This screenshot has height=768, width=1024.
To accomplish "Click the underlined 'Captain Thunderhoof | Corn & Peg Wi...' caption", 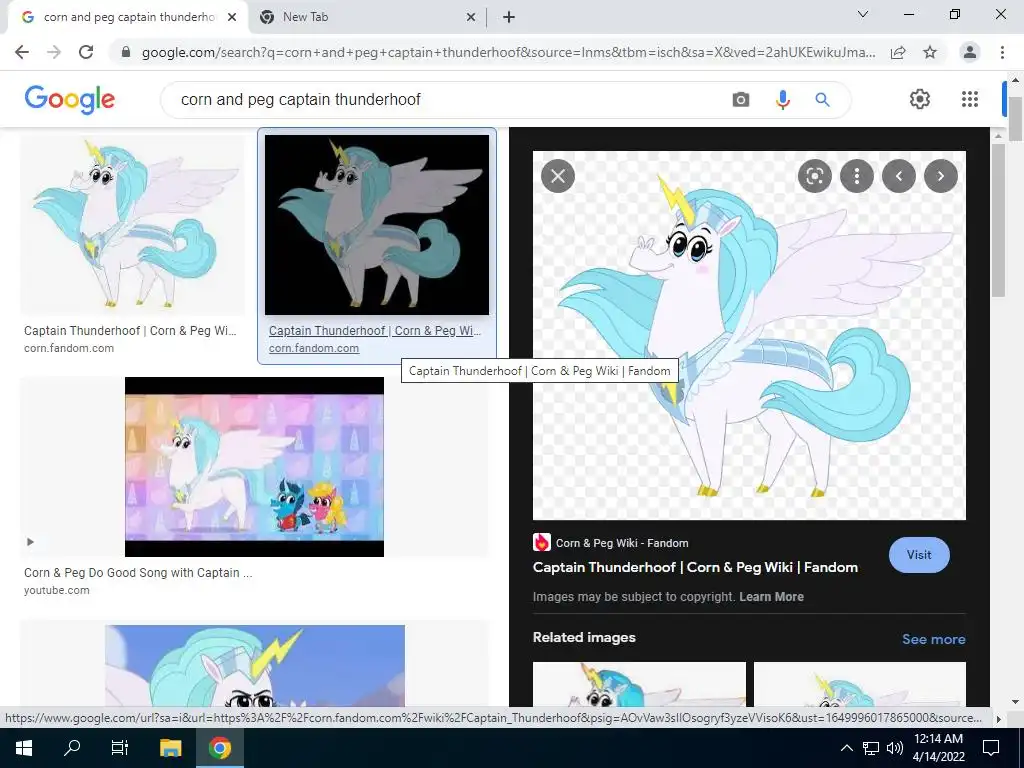I will [x=375, y=330].
